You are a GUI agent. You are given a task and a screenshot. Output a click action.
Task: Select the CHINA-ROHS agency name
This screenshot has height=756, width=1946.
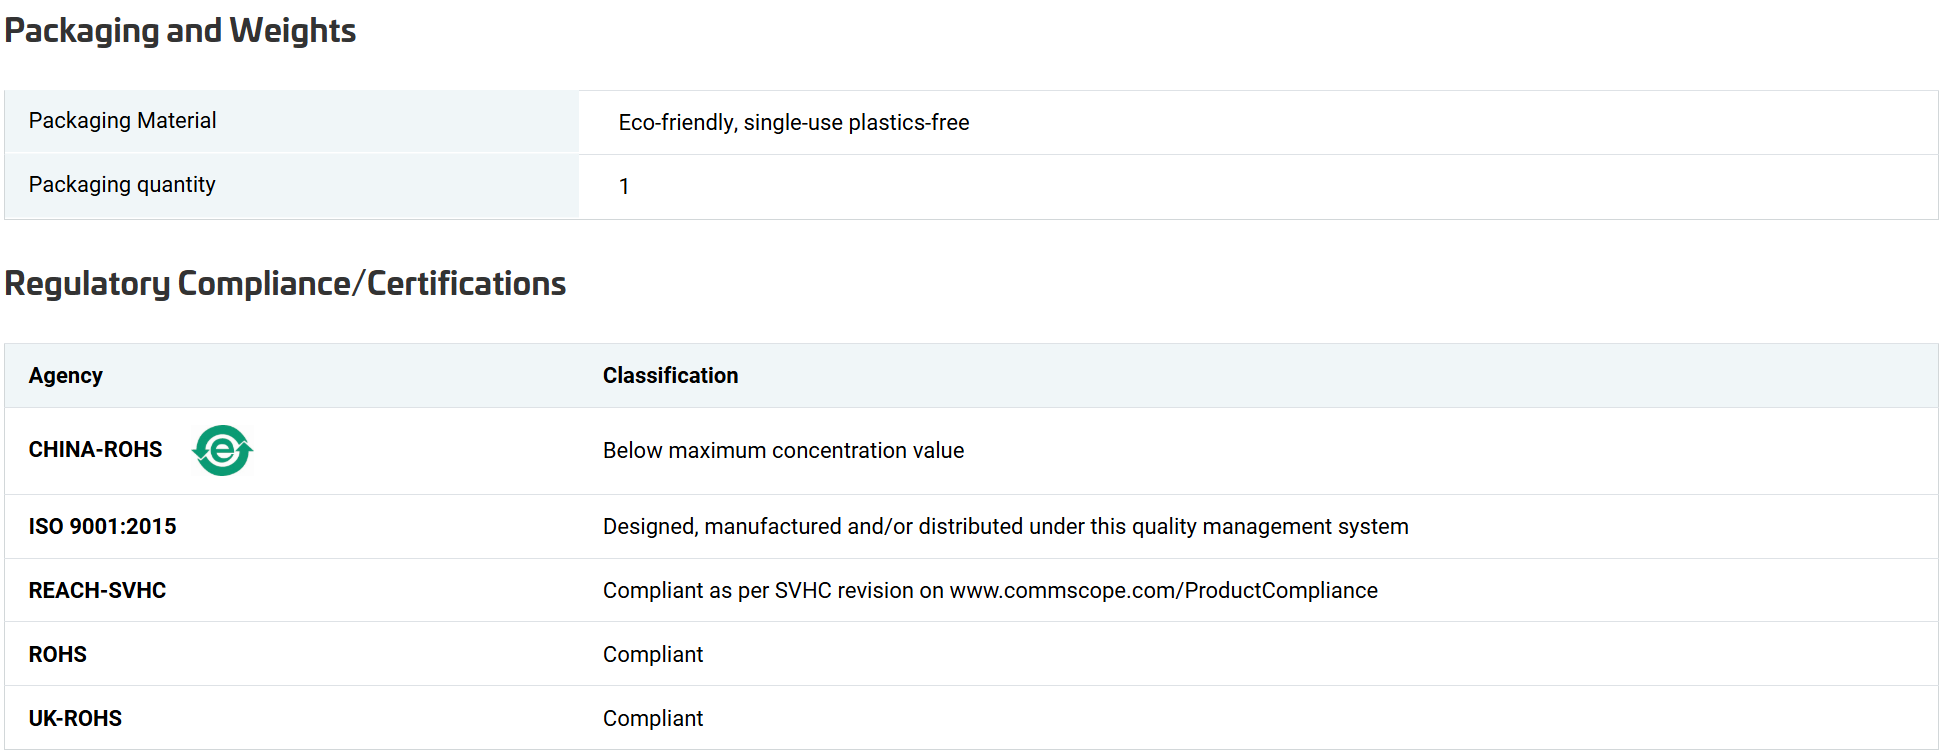95,450
